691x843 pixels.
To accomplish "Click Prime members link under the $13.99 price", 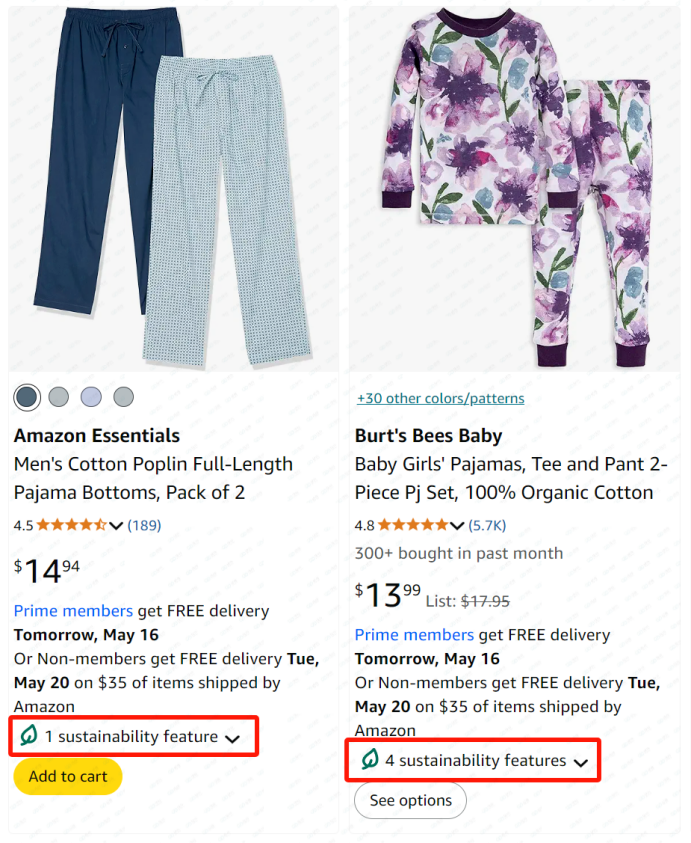I will [x=414, y=635].
